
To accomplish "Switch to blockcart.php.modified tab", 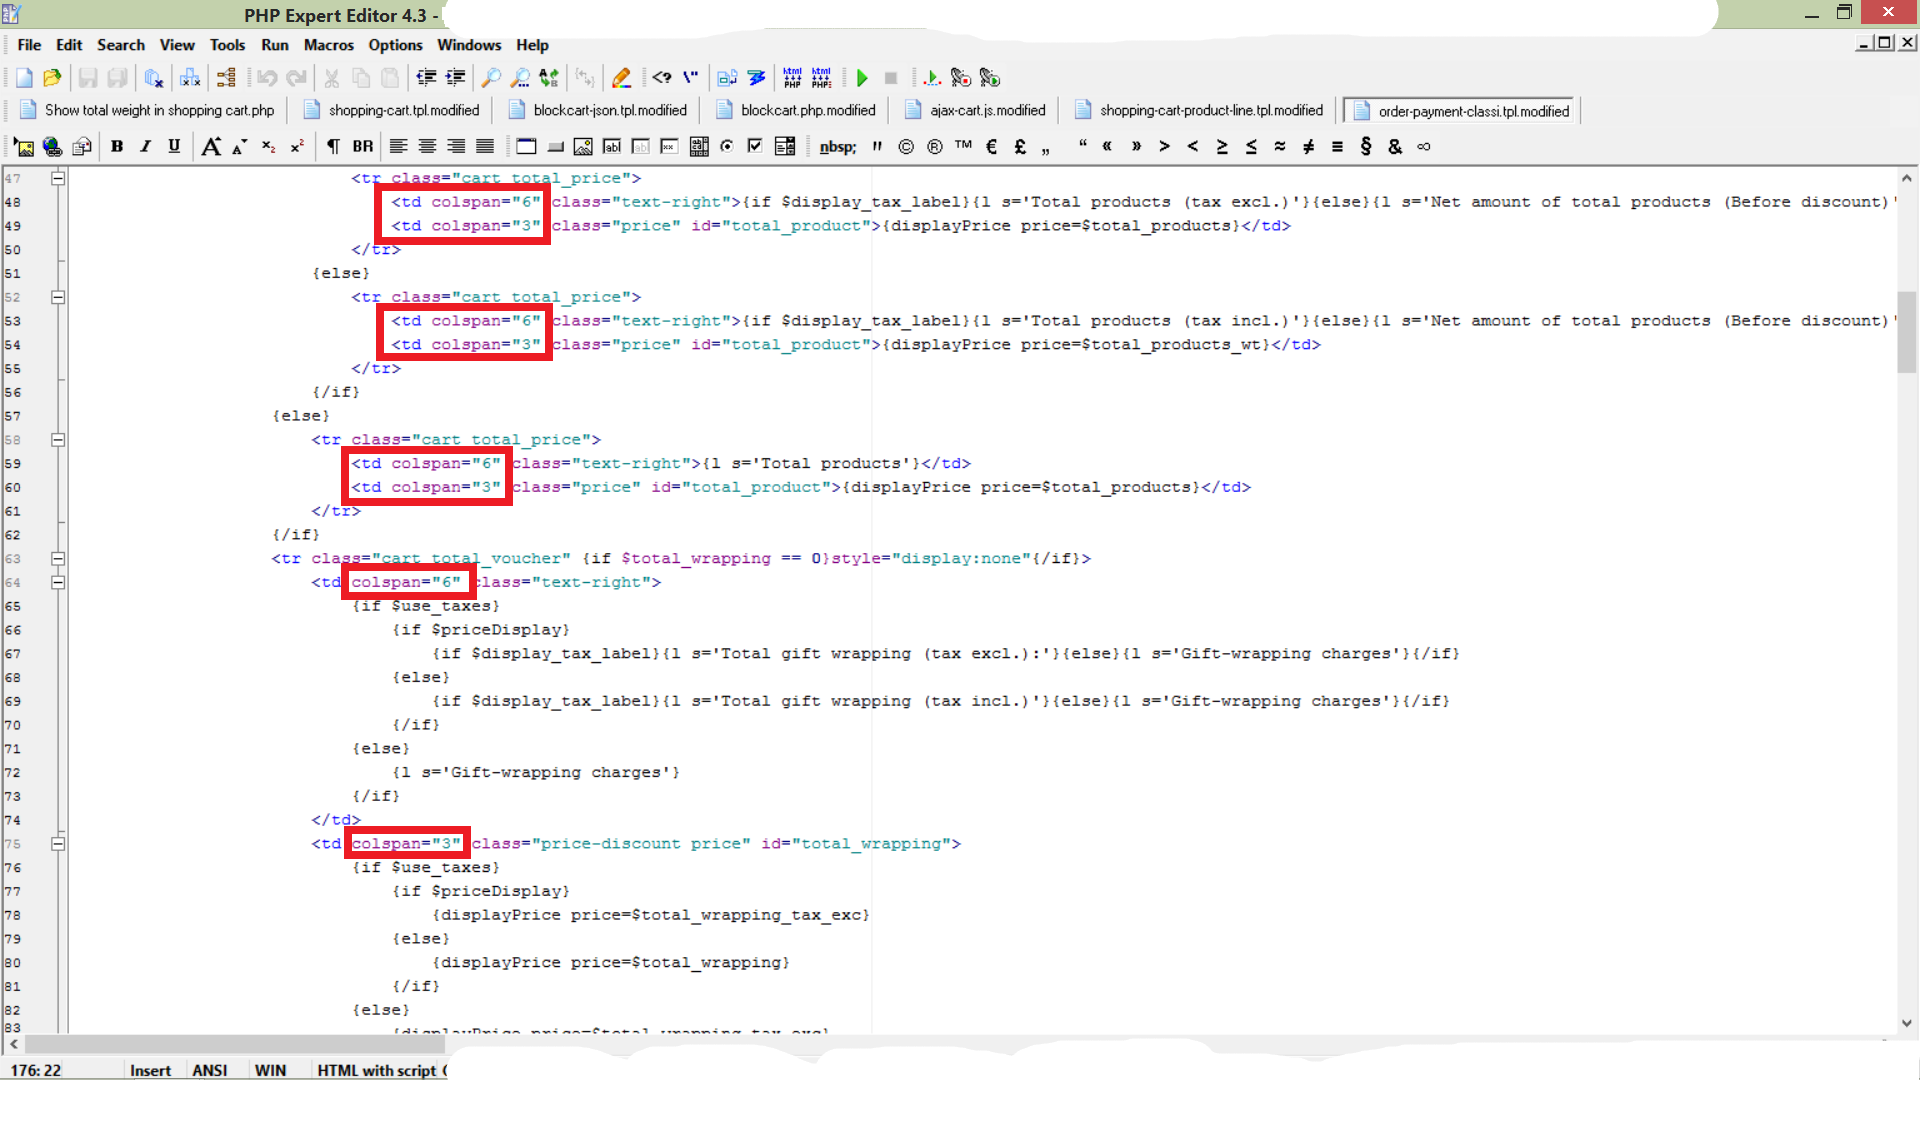I will click(x=807, y=111).
